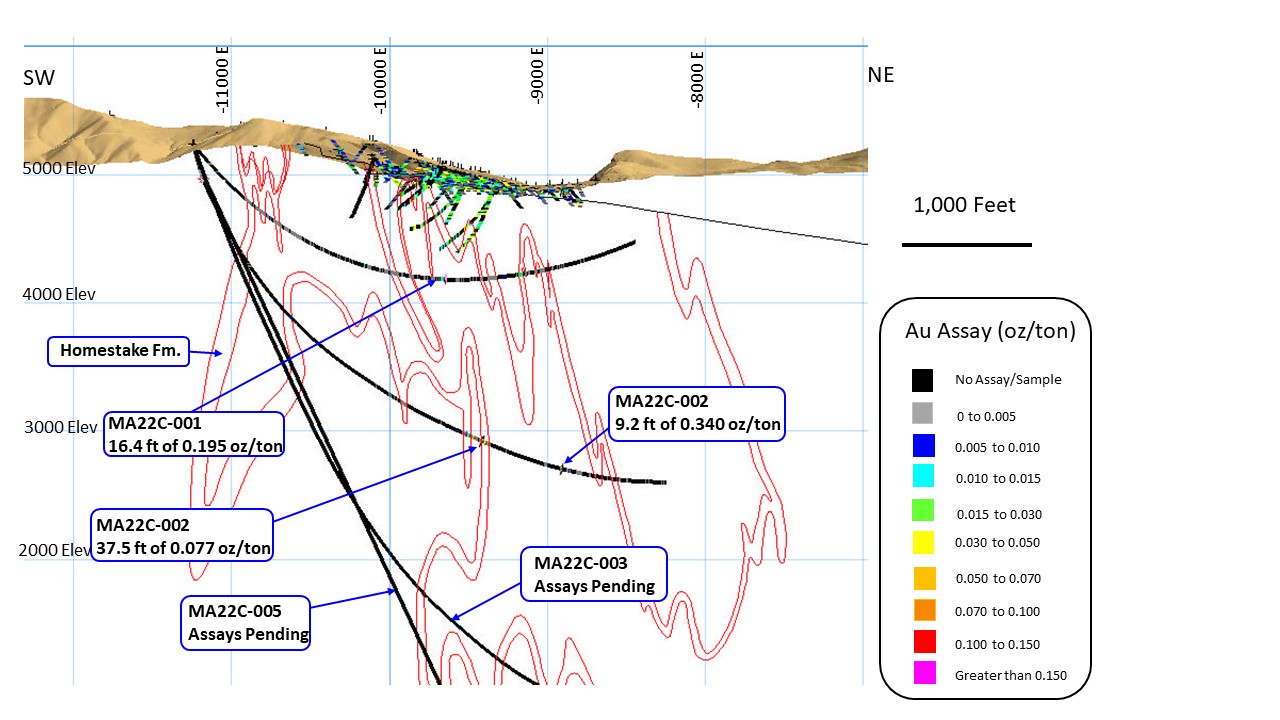Image resolution: width=1280 pixels, height=720 pixels.
Task: Click the MA22C-003 Assays Pending label
Action: (x=594, y=574)
